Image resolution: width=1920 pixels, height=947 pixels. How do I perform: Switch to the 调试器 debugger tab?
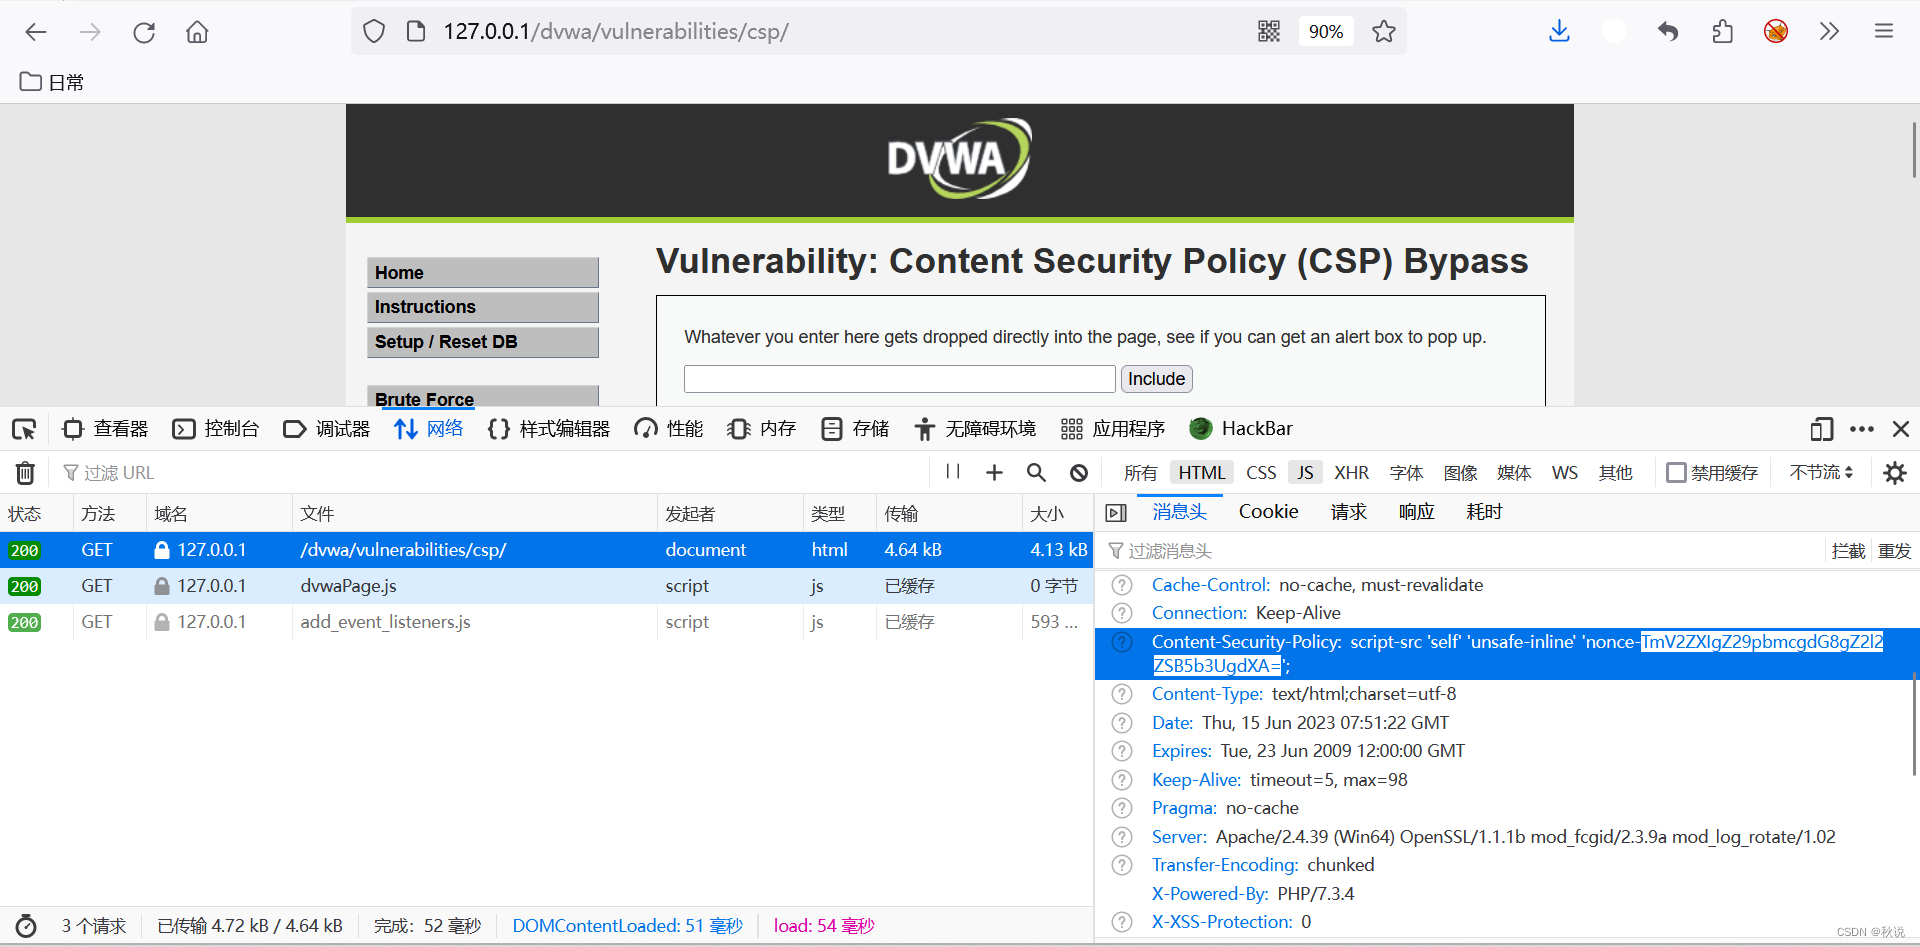pyautogui.click(x=326, y=429)
